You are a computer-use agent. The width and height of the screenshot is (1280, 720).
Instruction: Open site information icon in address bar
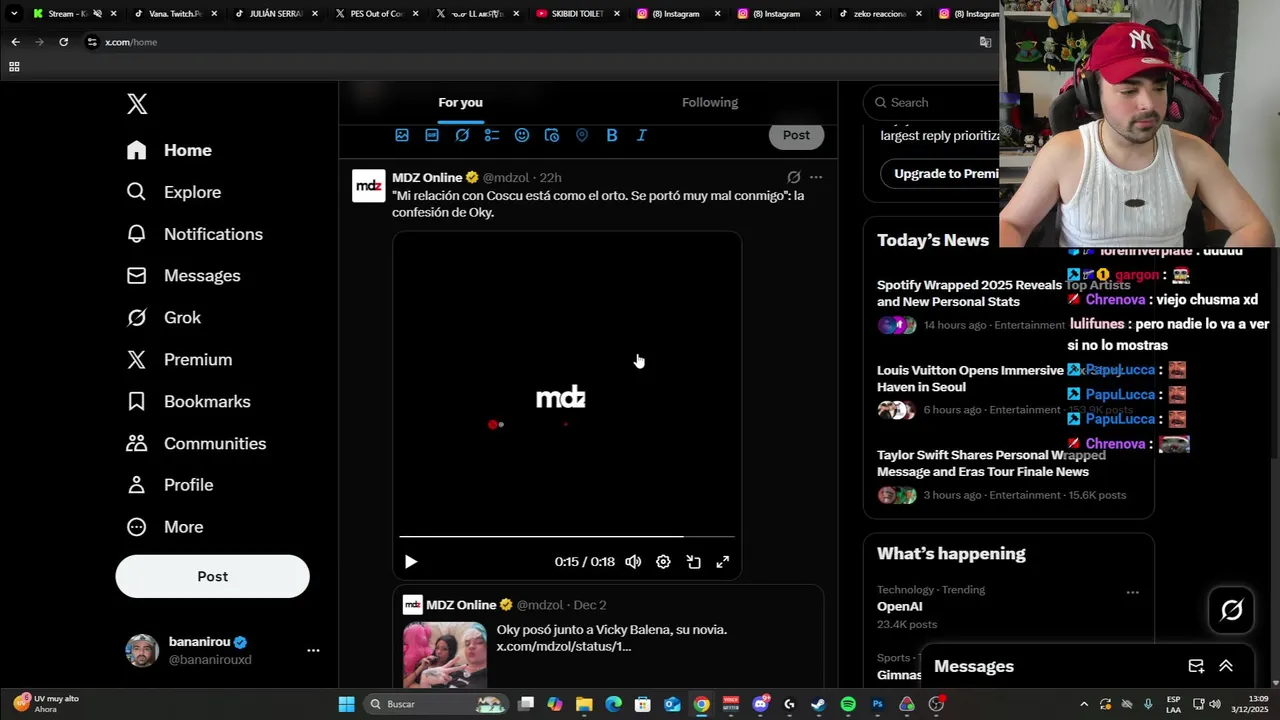[x=92, y=42]
